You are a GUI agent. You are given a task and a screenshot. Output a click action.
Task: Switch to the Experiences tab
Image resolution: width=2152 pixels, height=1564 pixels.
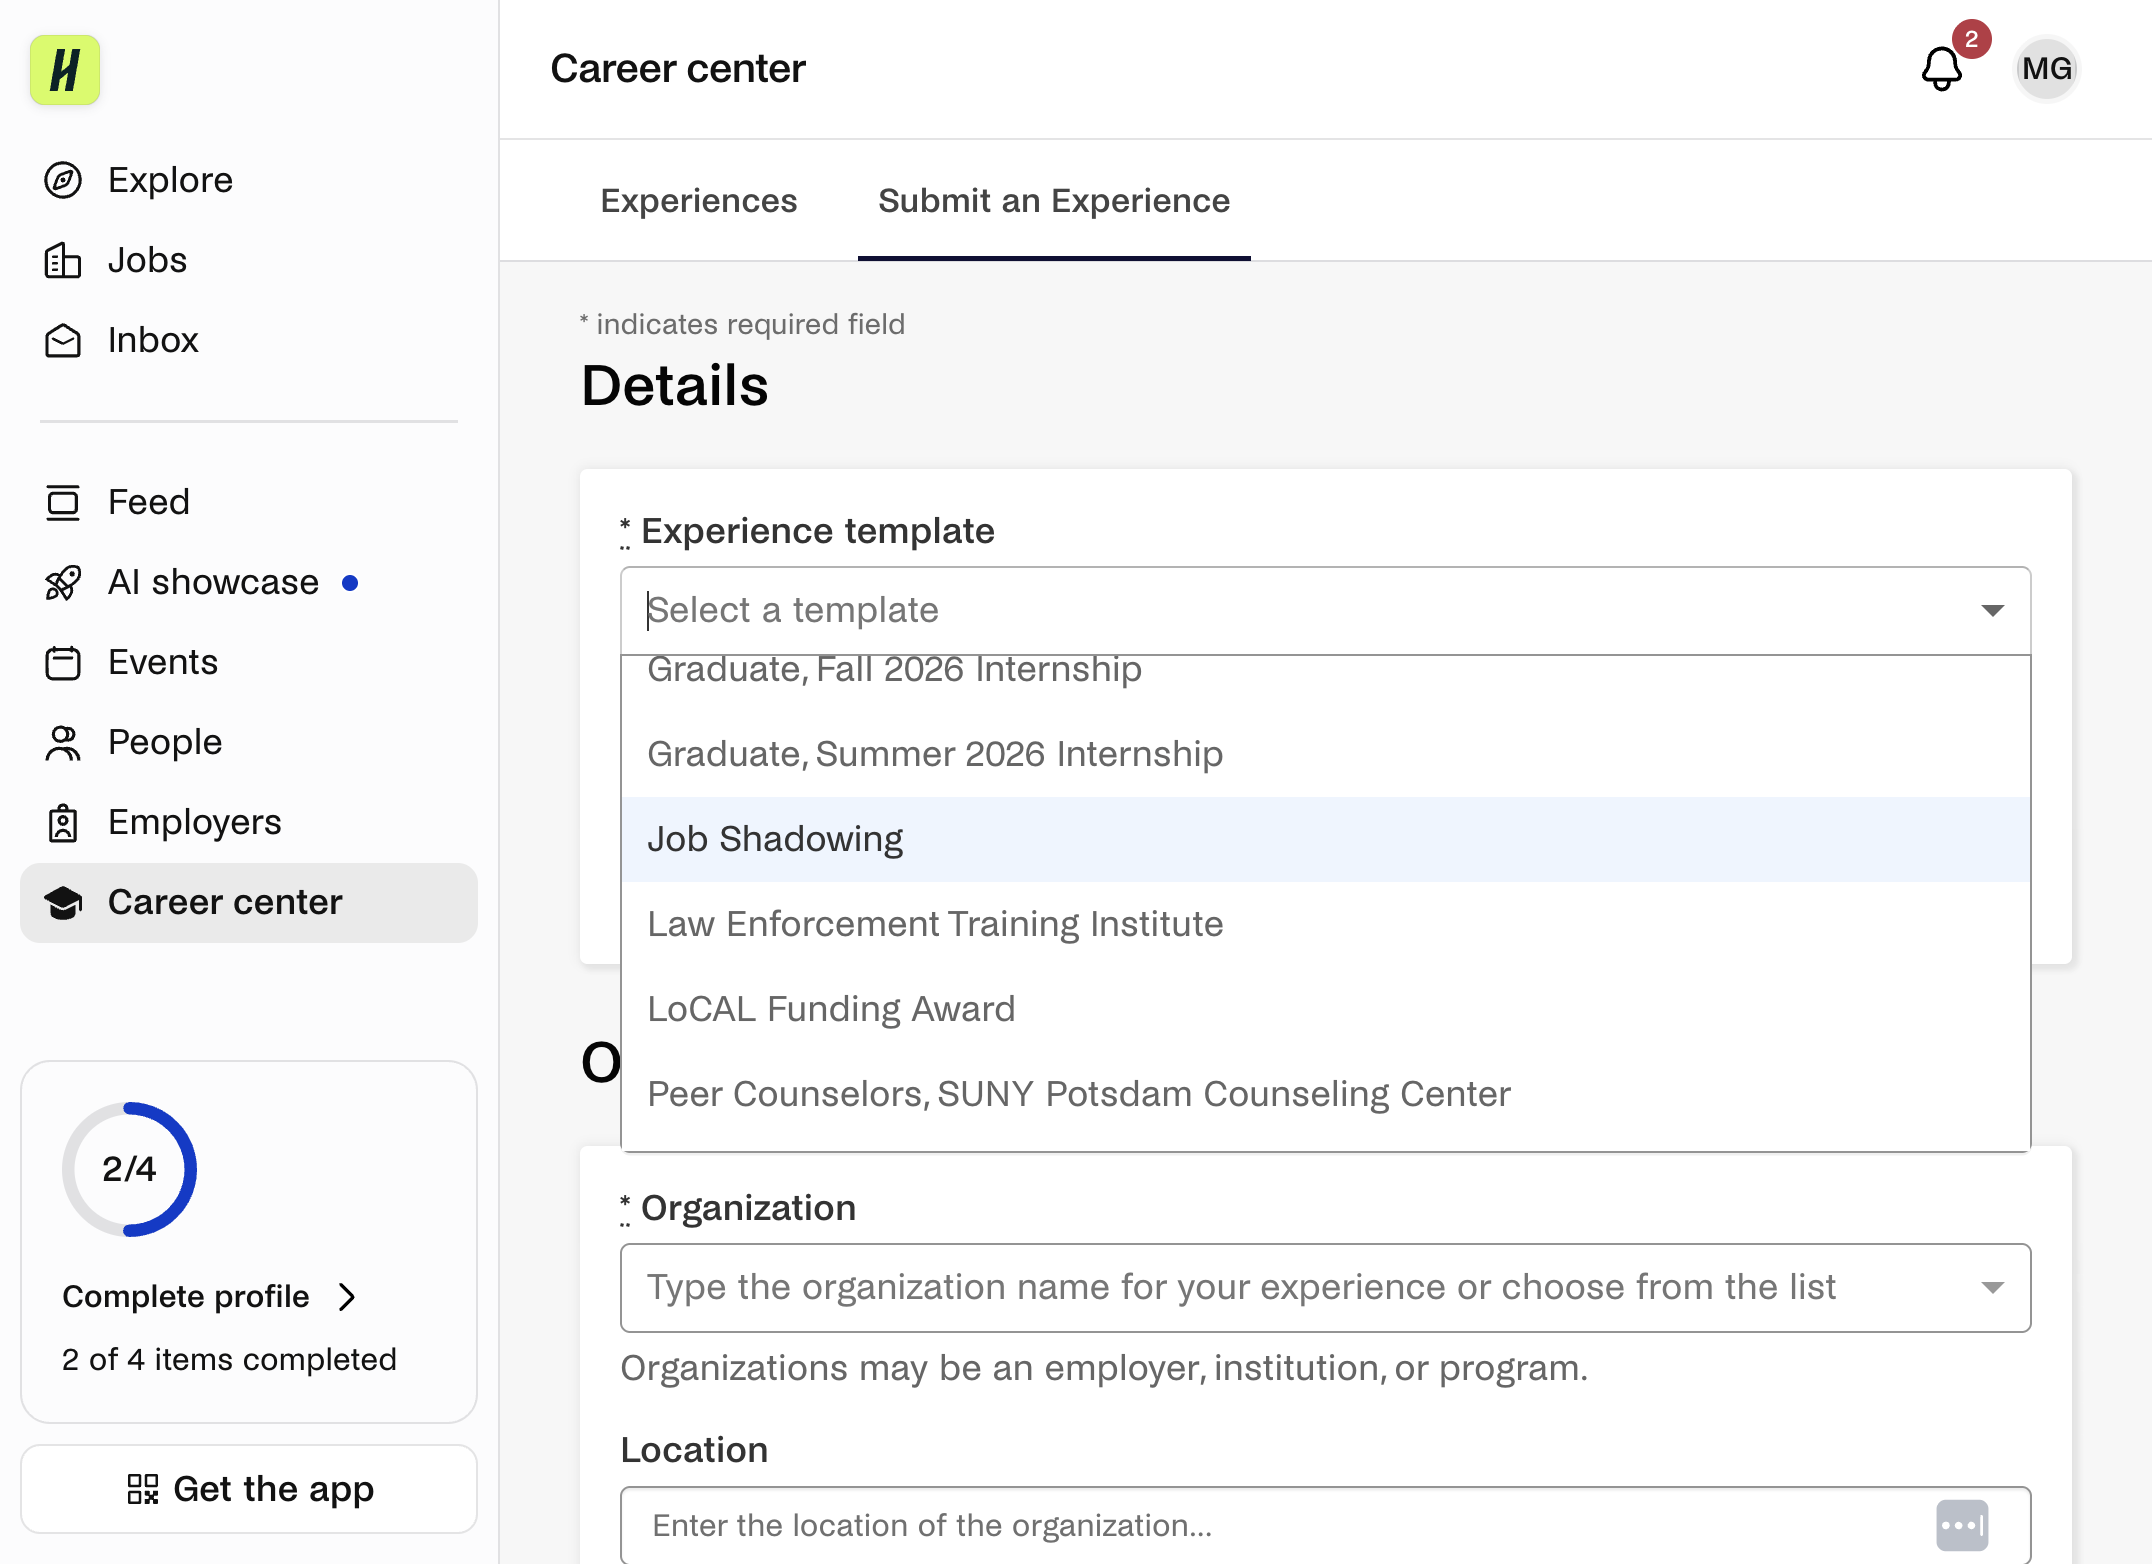click(699, 201)
